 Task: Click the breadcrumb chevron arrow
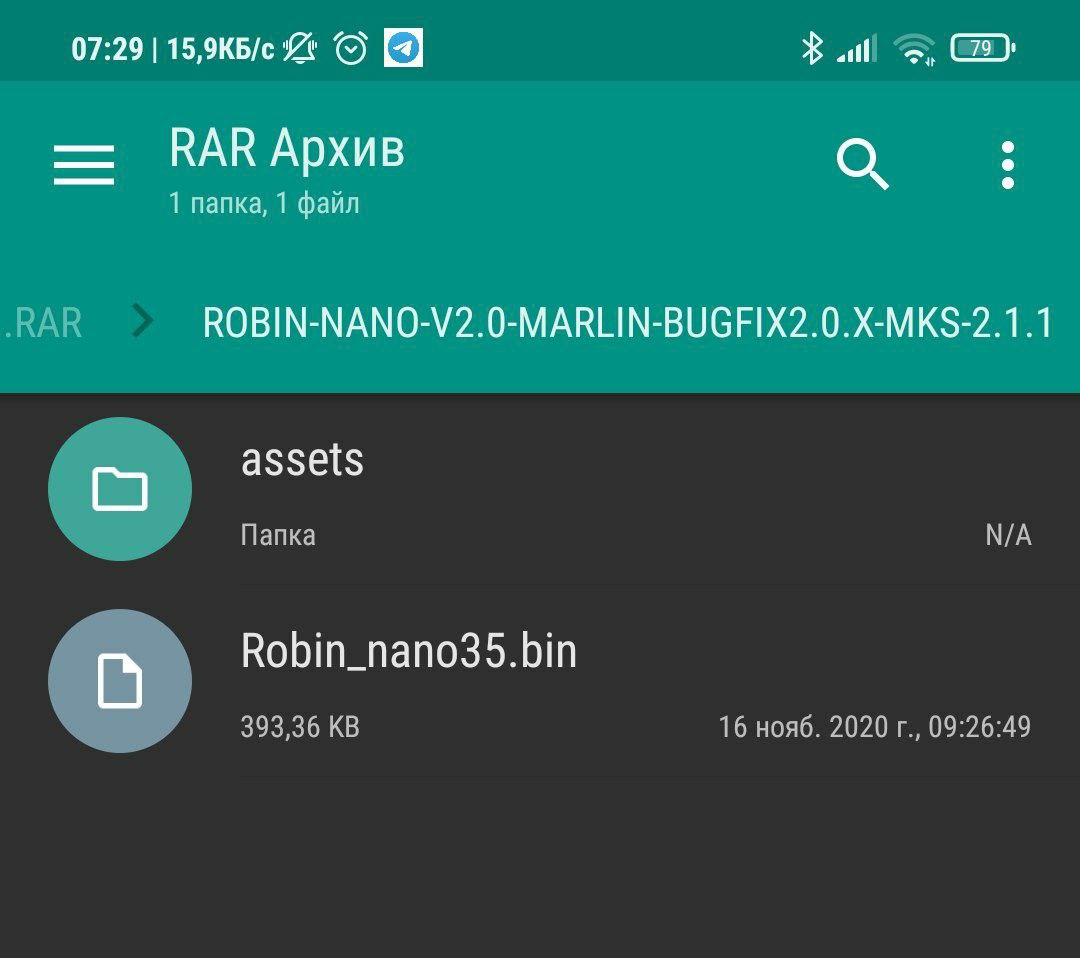coord(143,321)
